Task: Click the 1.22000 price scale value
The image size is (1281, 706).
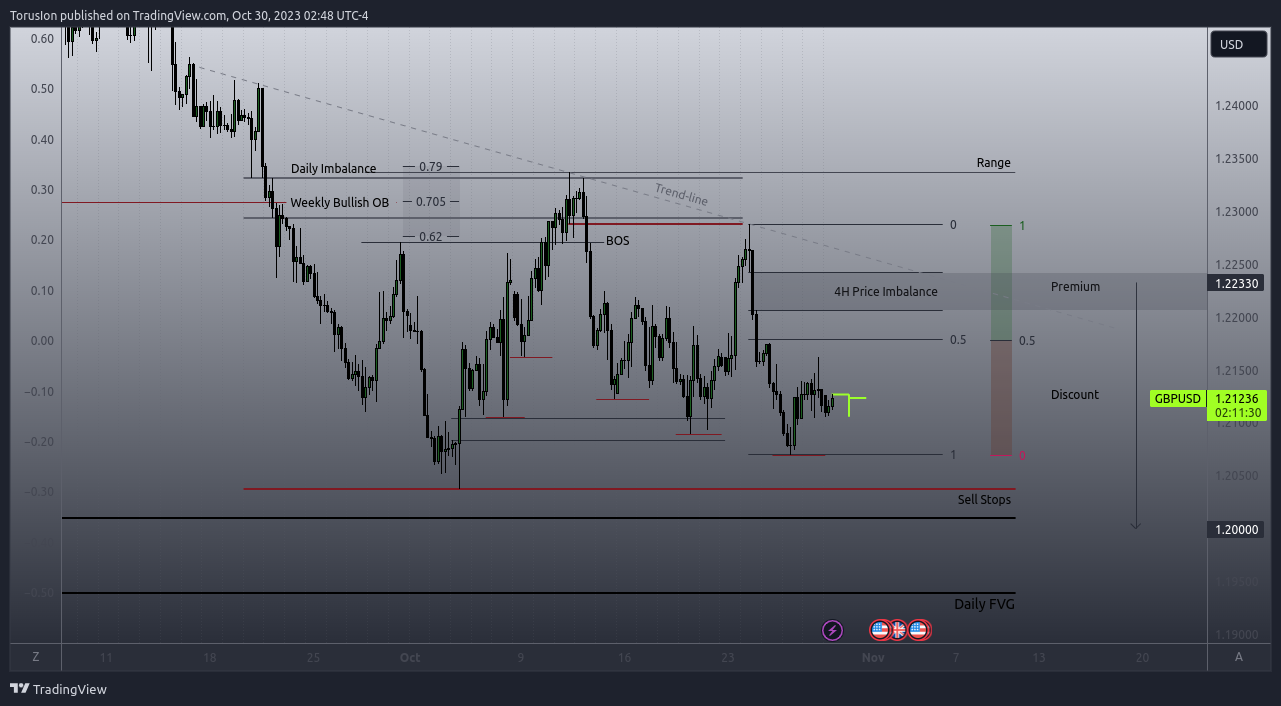Action: point(1237,318)
